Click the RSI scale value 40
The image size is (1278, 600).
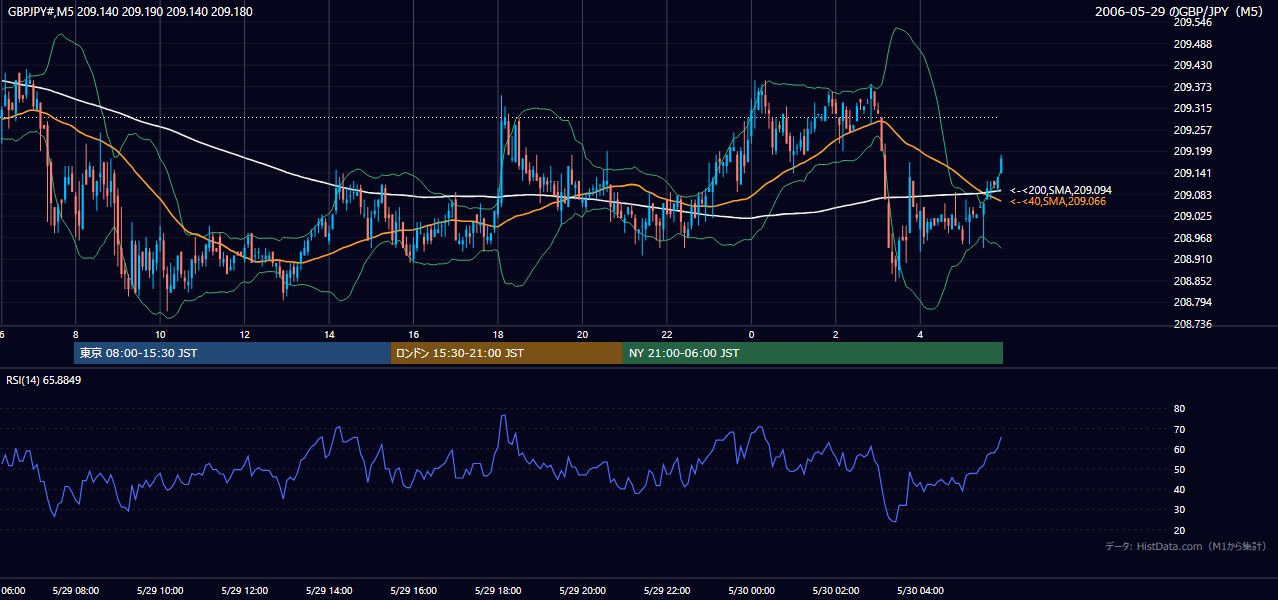(1179, 490)
